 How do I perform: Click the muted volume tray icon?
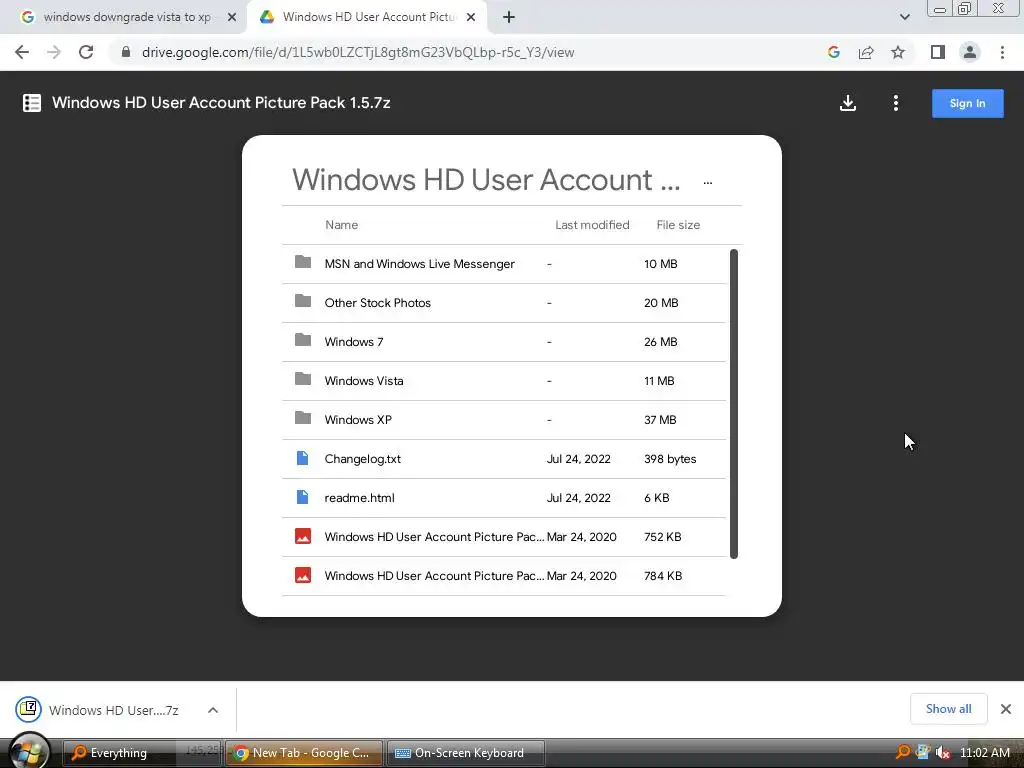coord(942,752)
